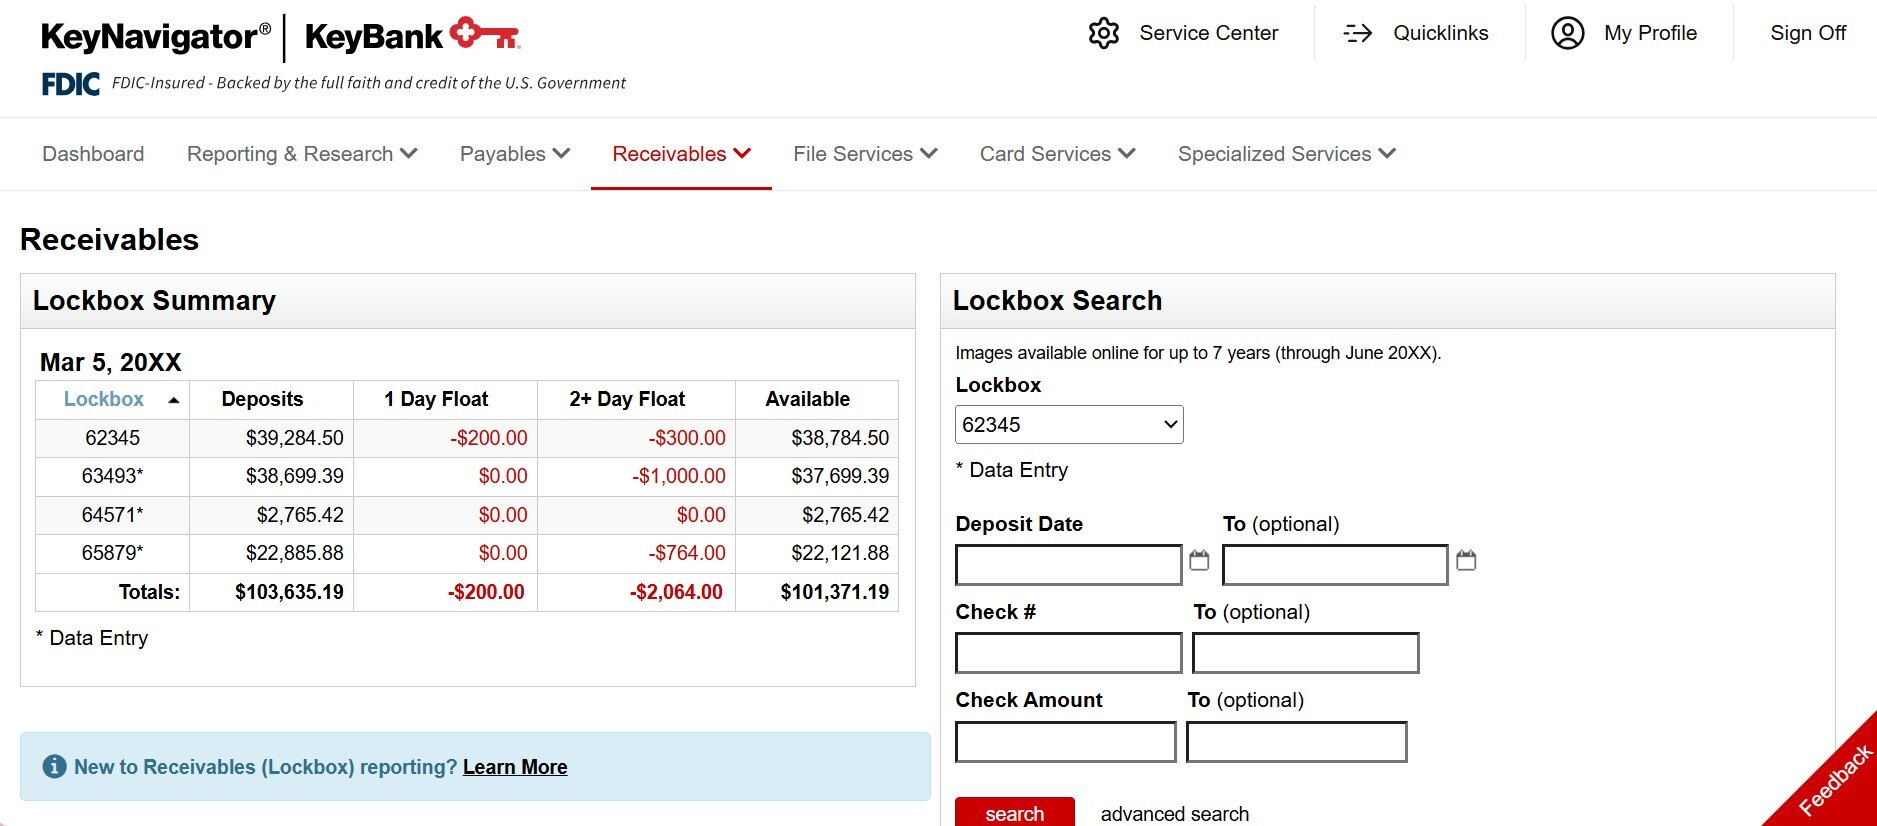Open the Deposit Date To calendar icon
This screenshot has height=826, width=1877.
1466,560
